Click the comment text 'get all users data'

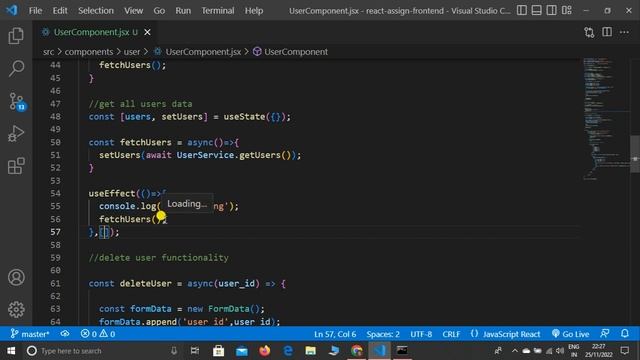click(x=145, y=104)
